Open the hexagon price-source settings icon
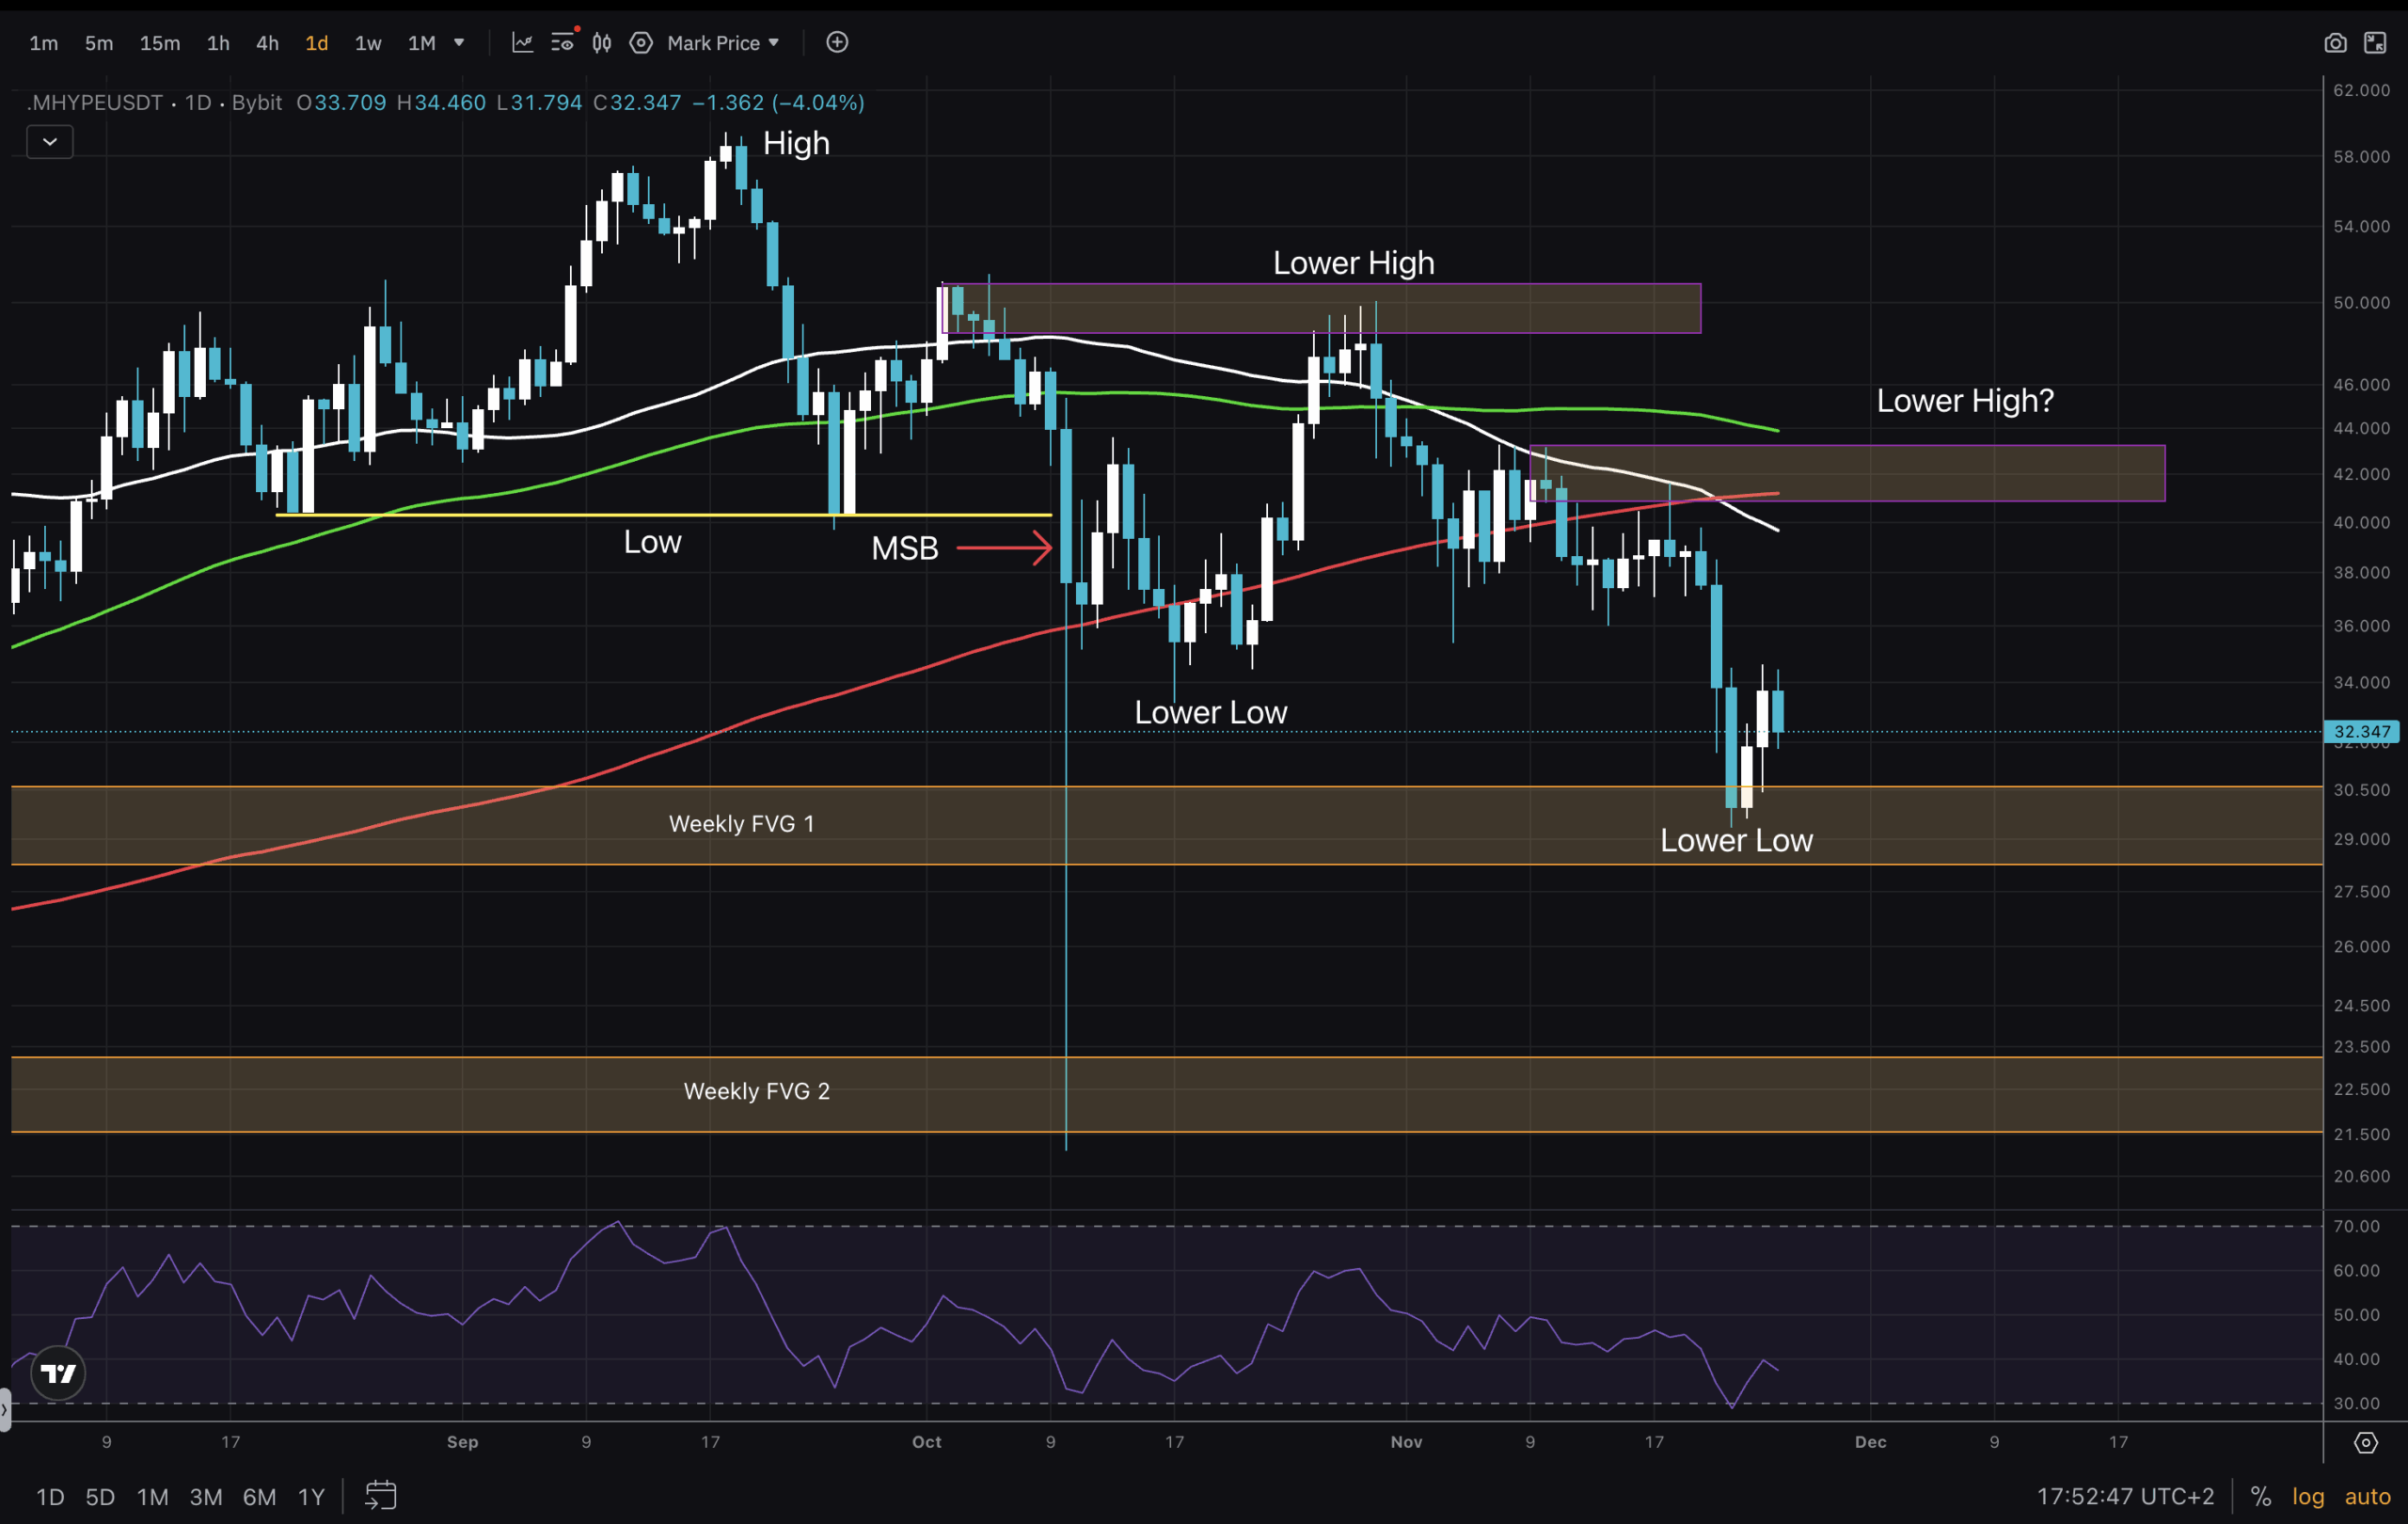 point(641,42)
